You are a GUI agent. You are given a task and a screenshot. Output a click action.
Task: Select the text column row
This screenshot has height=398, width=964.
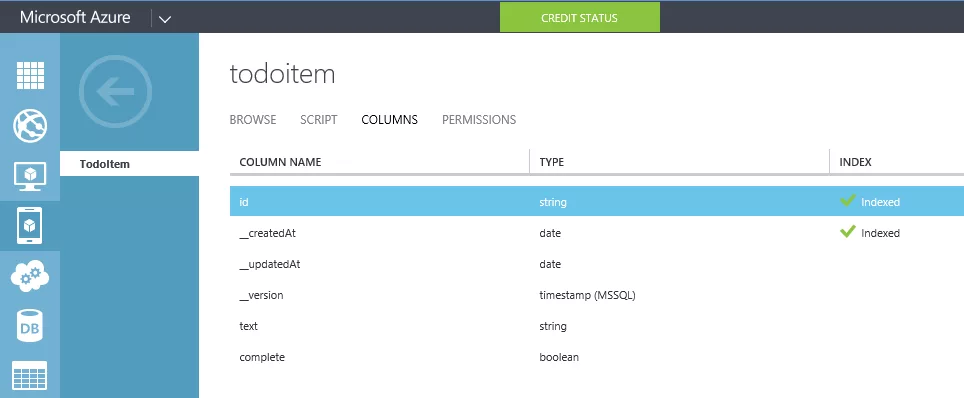597,326
